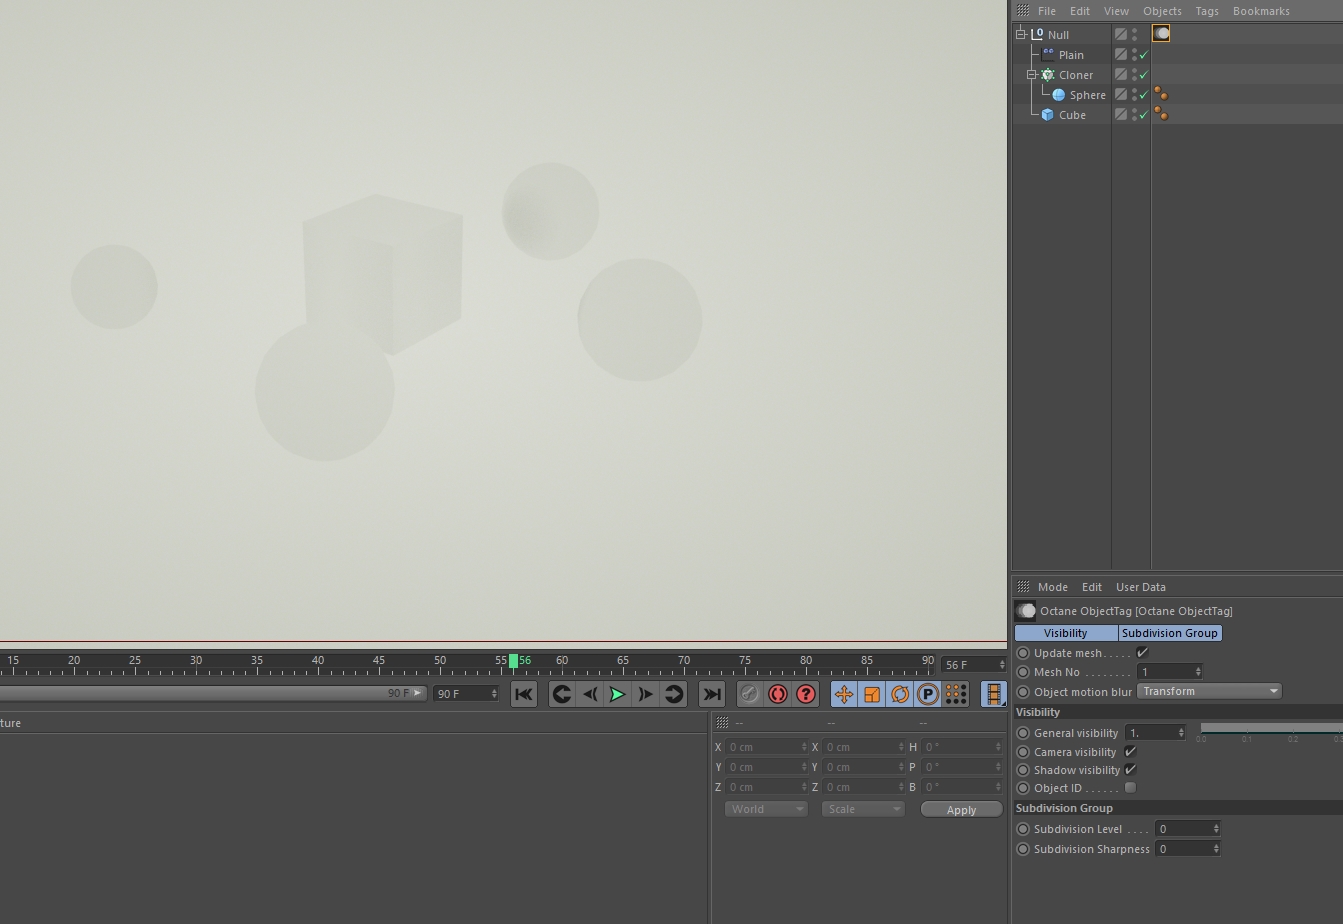1343x924 pixels.
Task: Click the Octane ObjectTag icon on Null
Action: 1161,34
